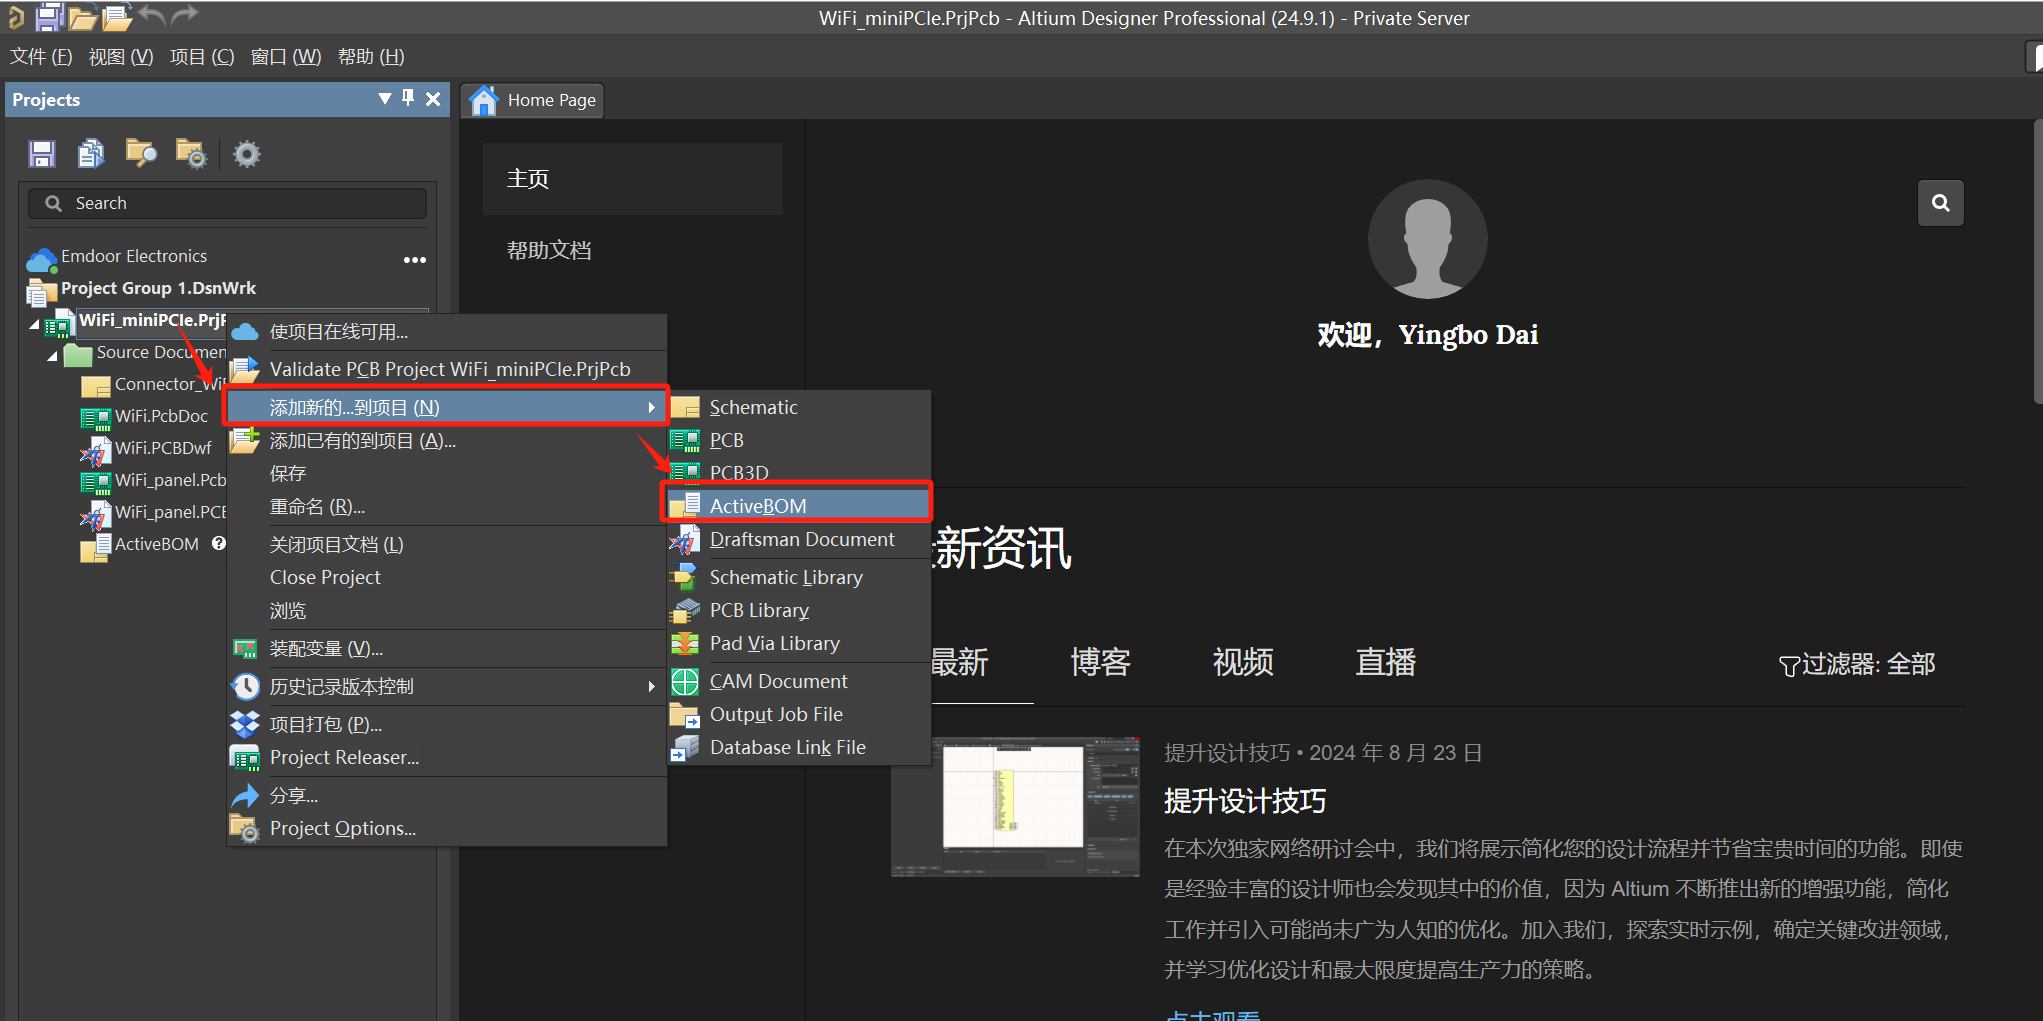Open the webinar article thumbnail image
The height and width of the screenshot is (1021, 2043).
(x=1014, y=807)
